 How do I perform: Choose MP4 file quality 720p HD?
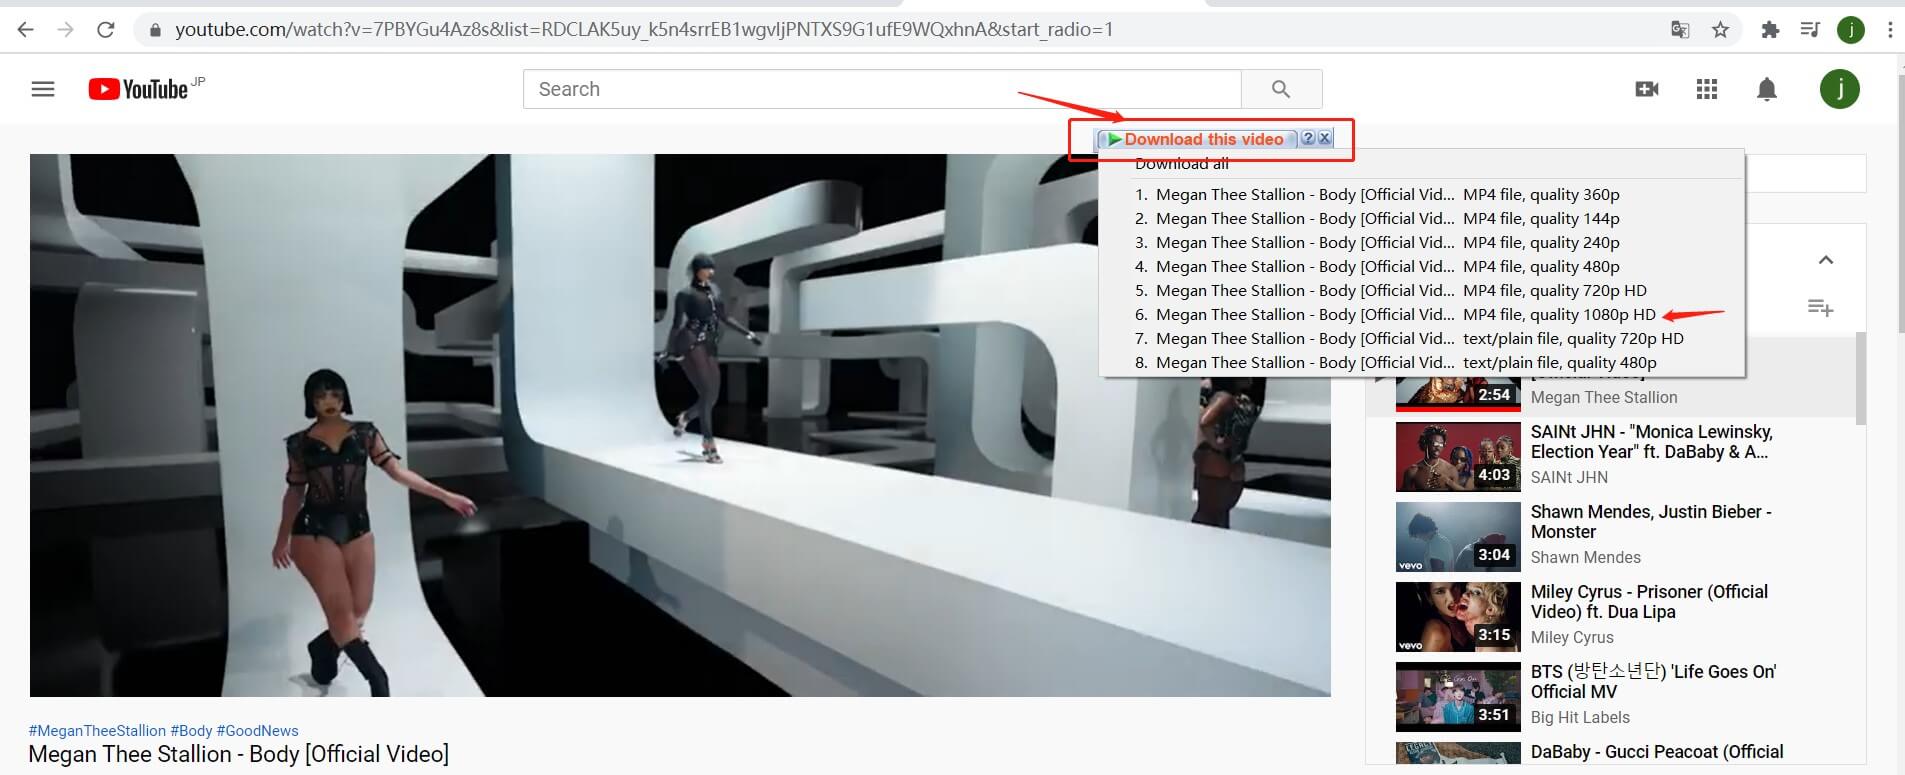[x=1421, y=290]
